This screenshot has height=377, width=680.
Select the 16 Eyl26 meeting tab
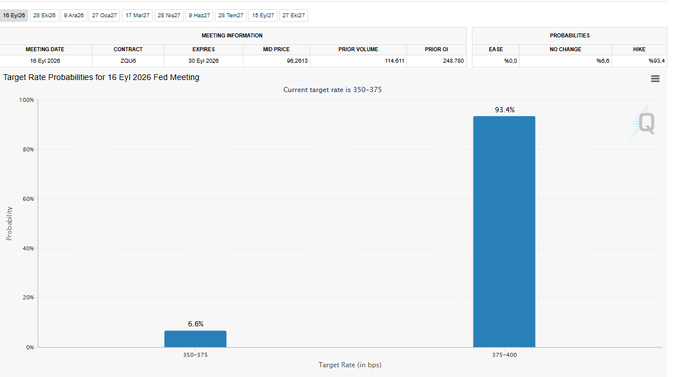[14, 16]
